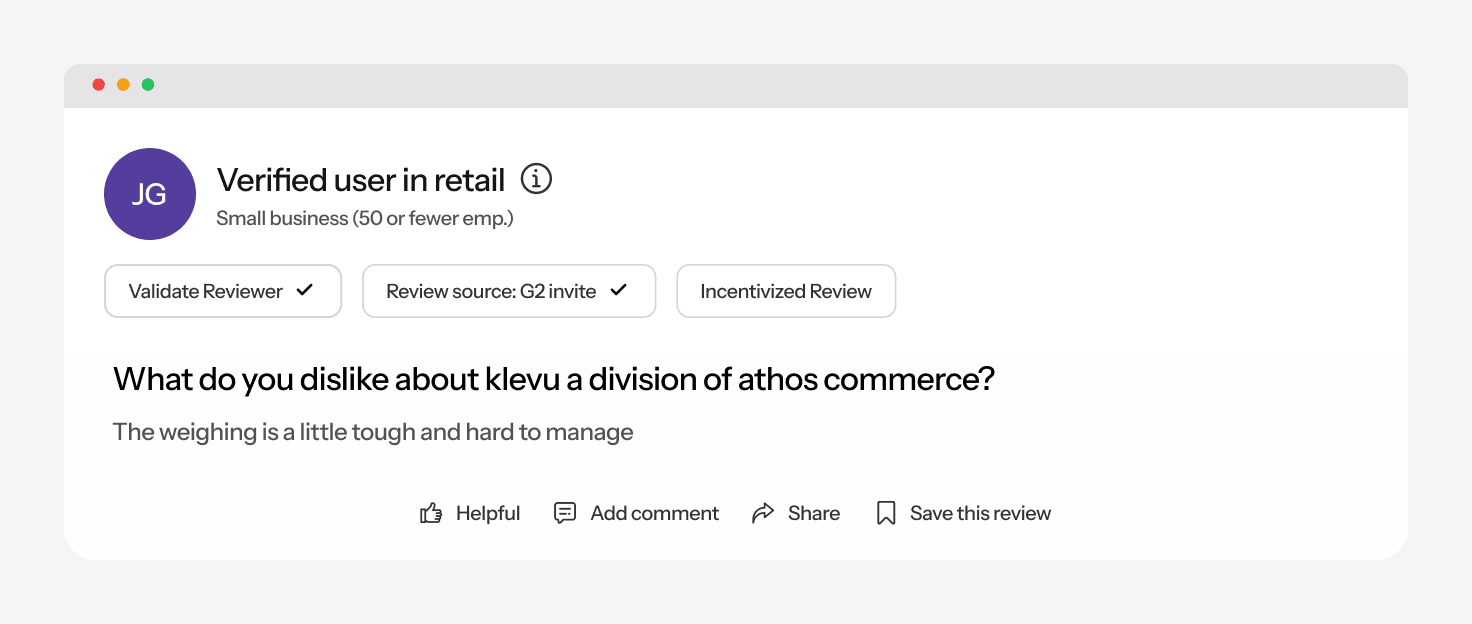
Task: Click the Add comment speech bubble icon
Action: click(x=565, y=513)
